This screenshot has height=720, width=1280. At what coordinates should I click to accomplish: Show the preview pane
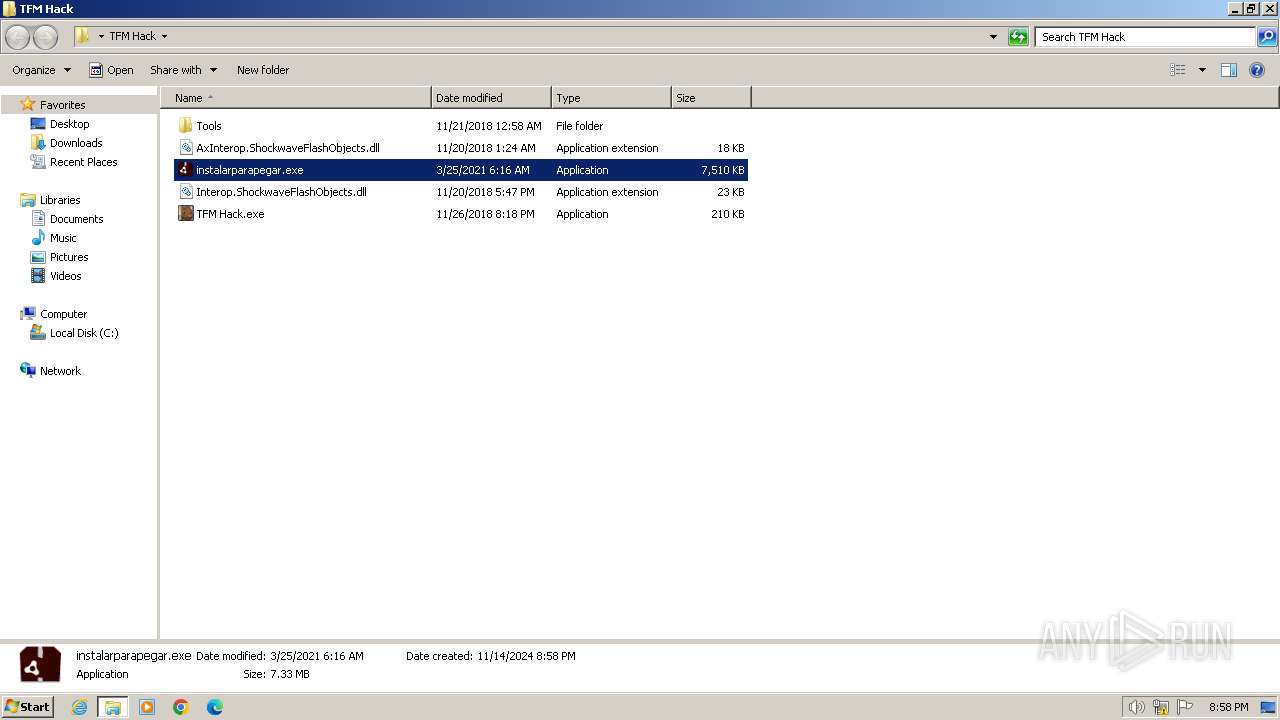[x=1229, y=70]
